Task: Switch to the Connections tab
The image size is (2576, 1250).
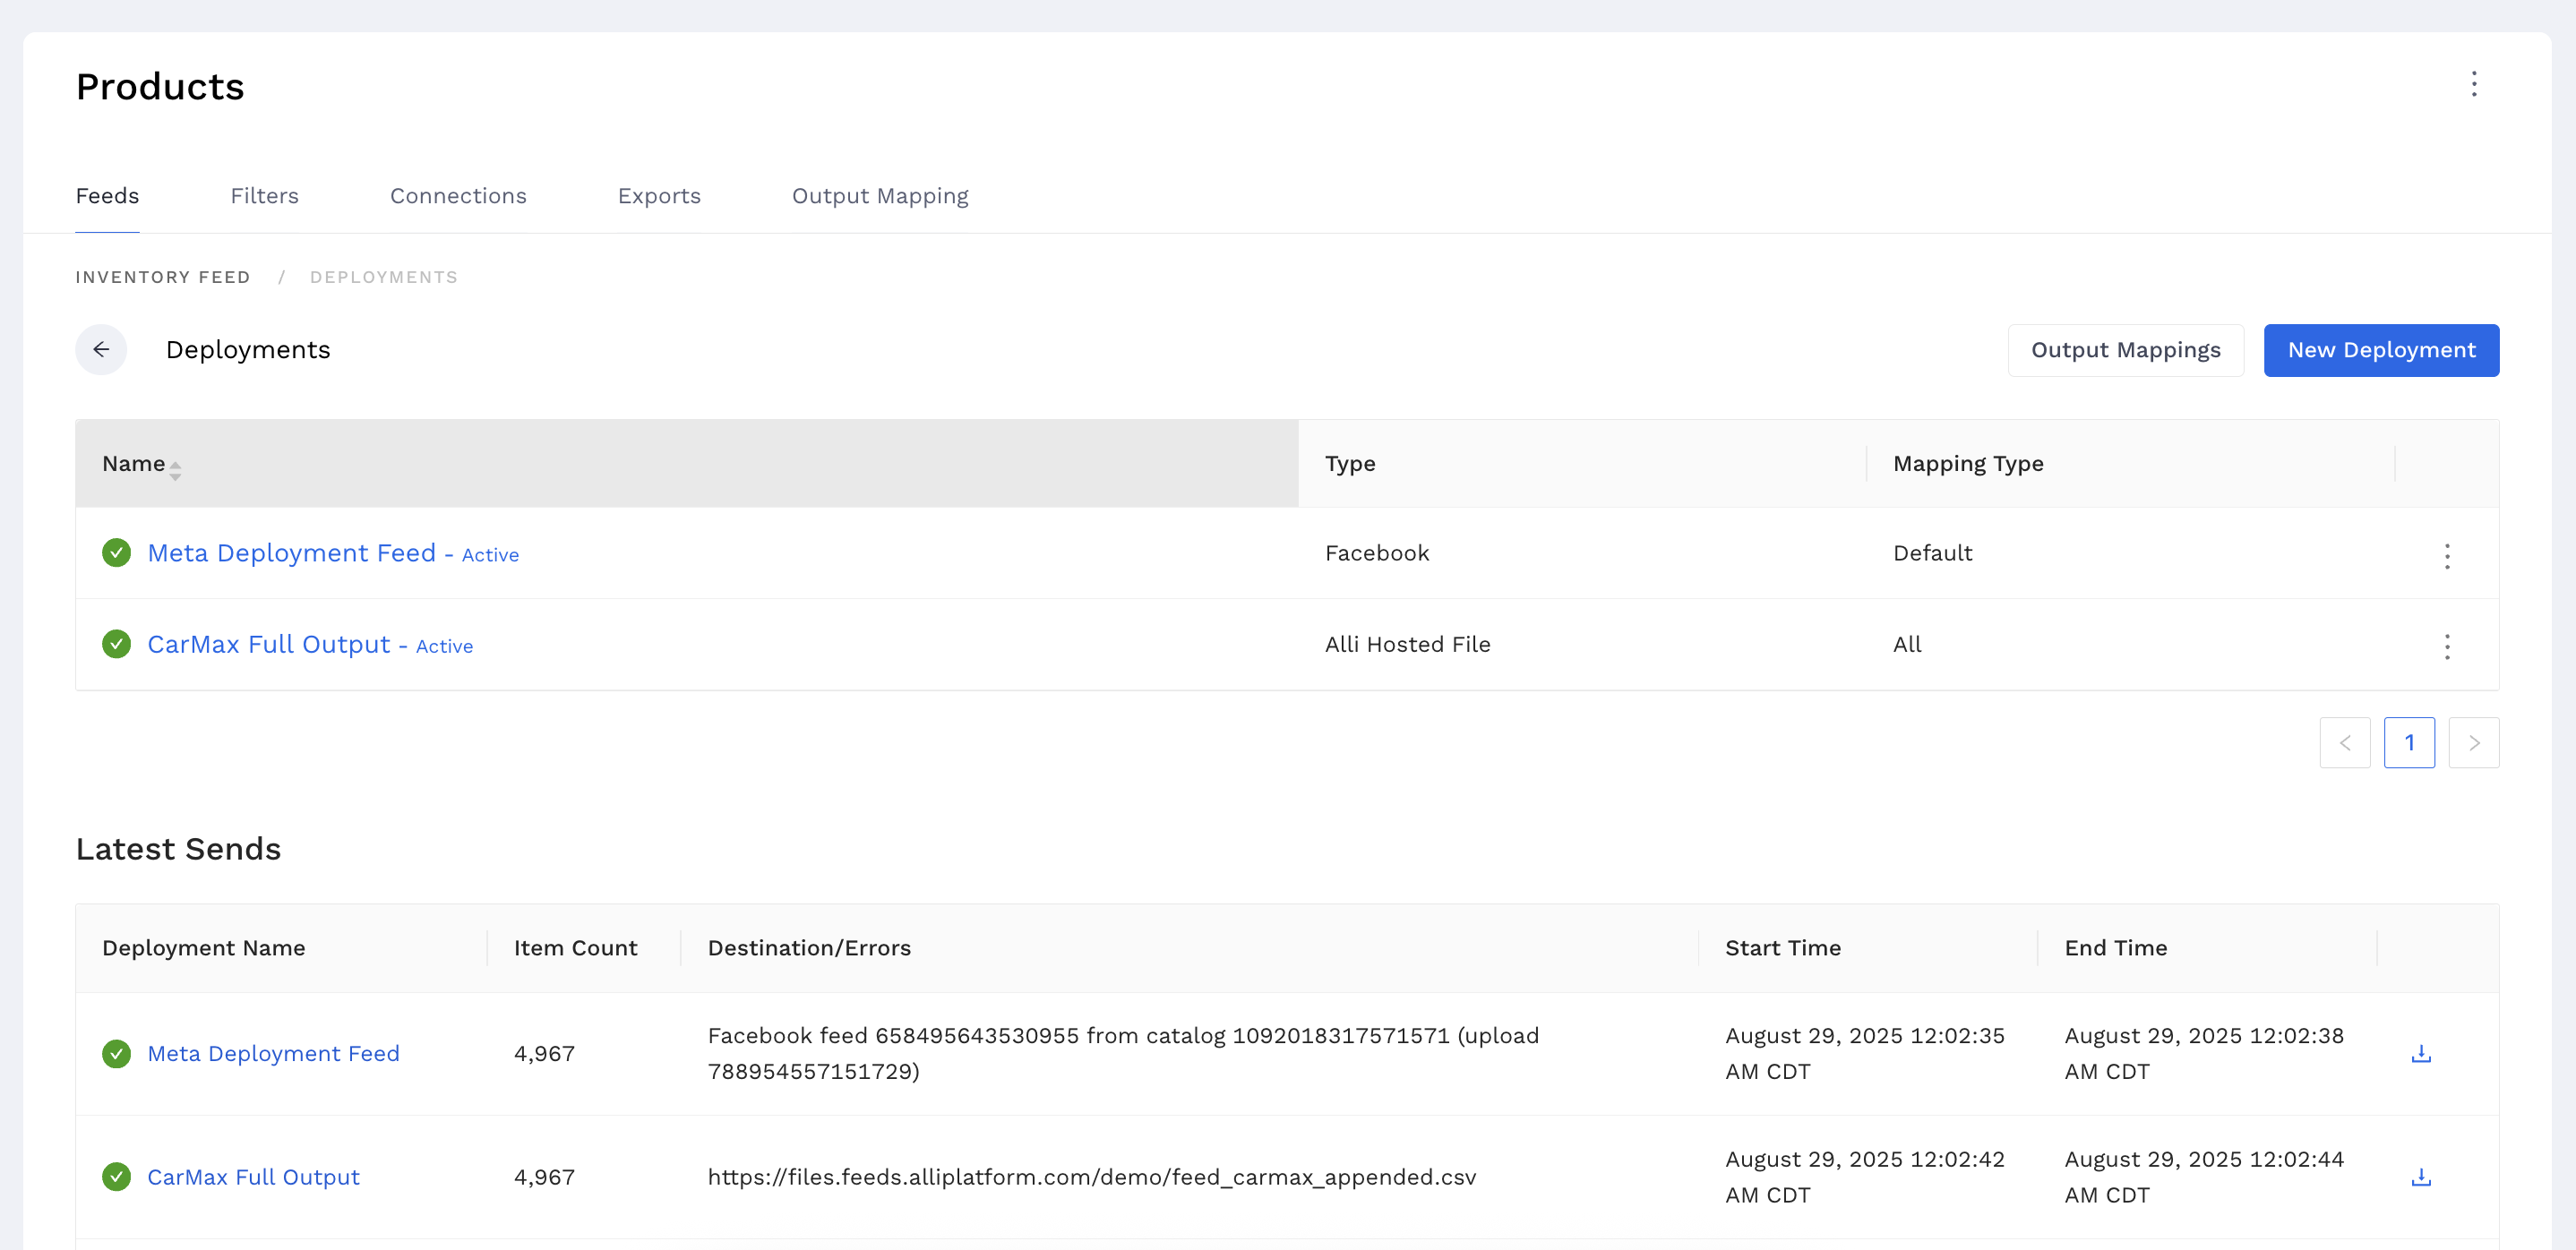Action: coord(458,196)
